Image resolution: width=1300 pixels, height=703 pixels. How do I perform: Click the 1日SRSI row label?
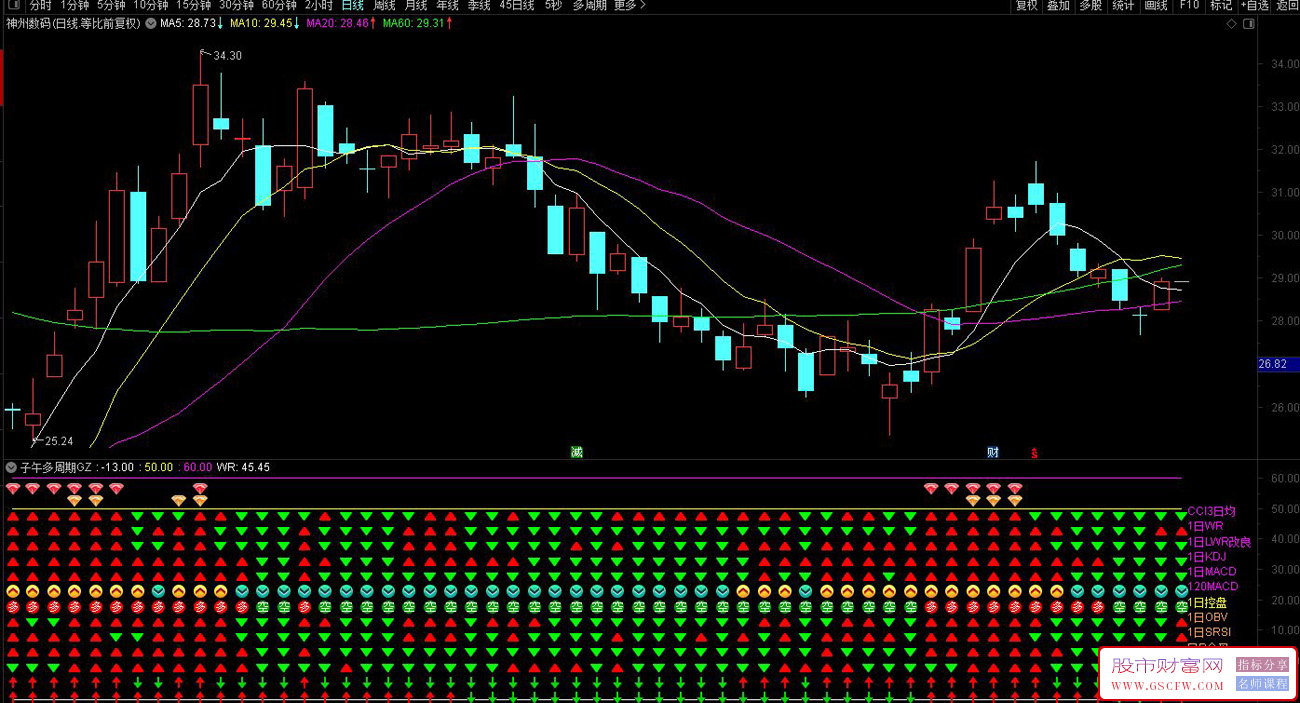(1209, 633)
